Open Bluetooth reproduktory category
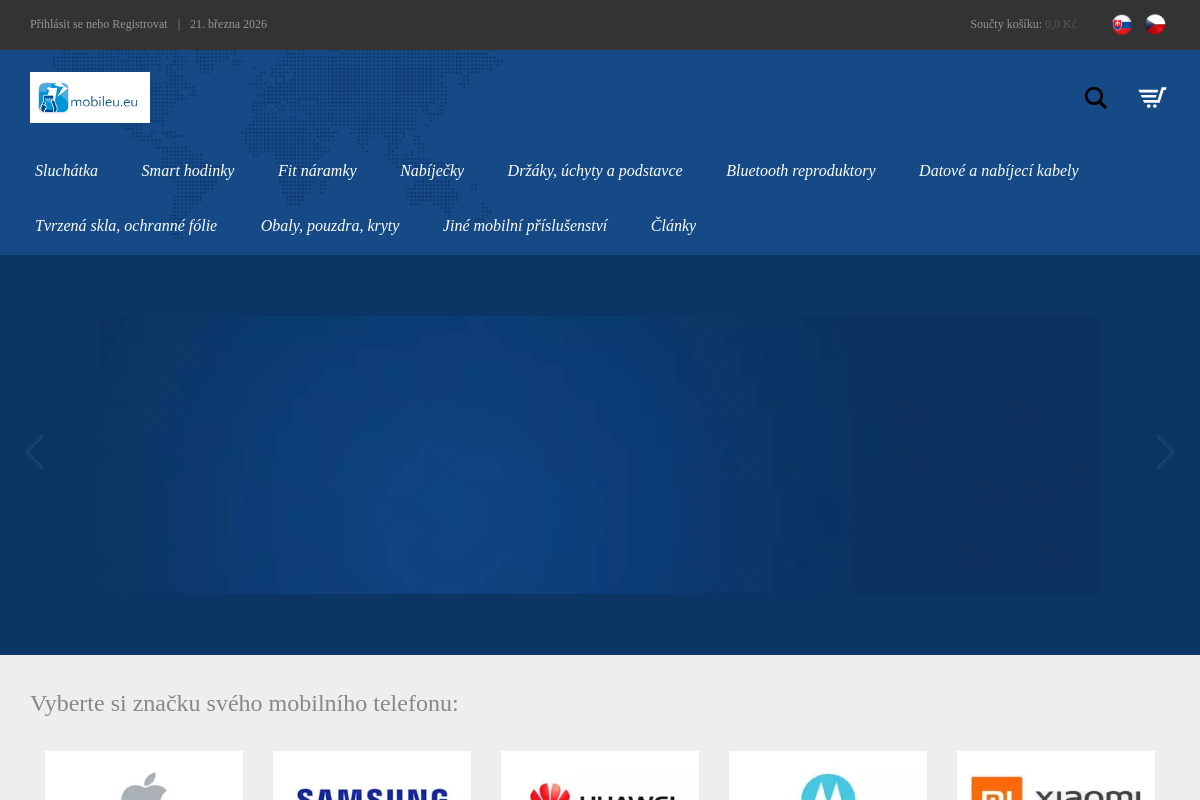Viewport: 1200px width, 800px height. pyautogui.click(x=800, y=171)
